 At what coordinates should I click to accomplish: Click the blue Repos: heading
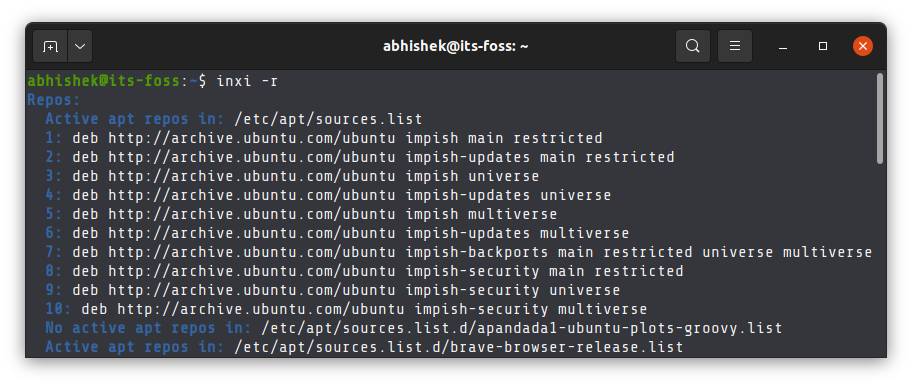[54, 100]
